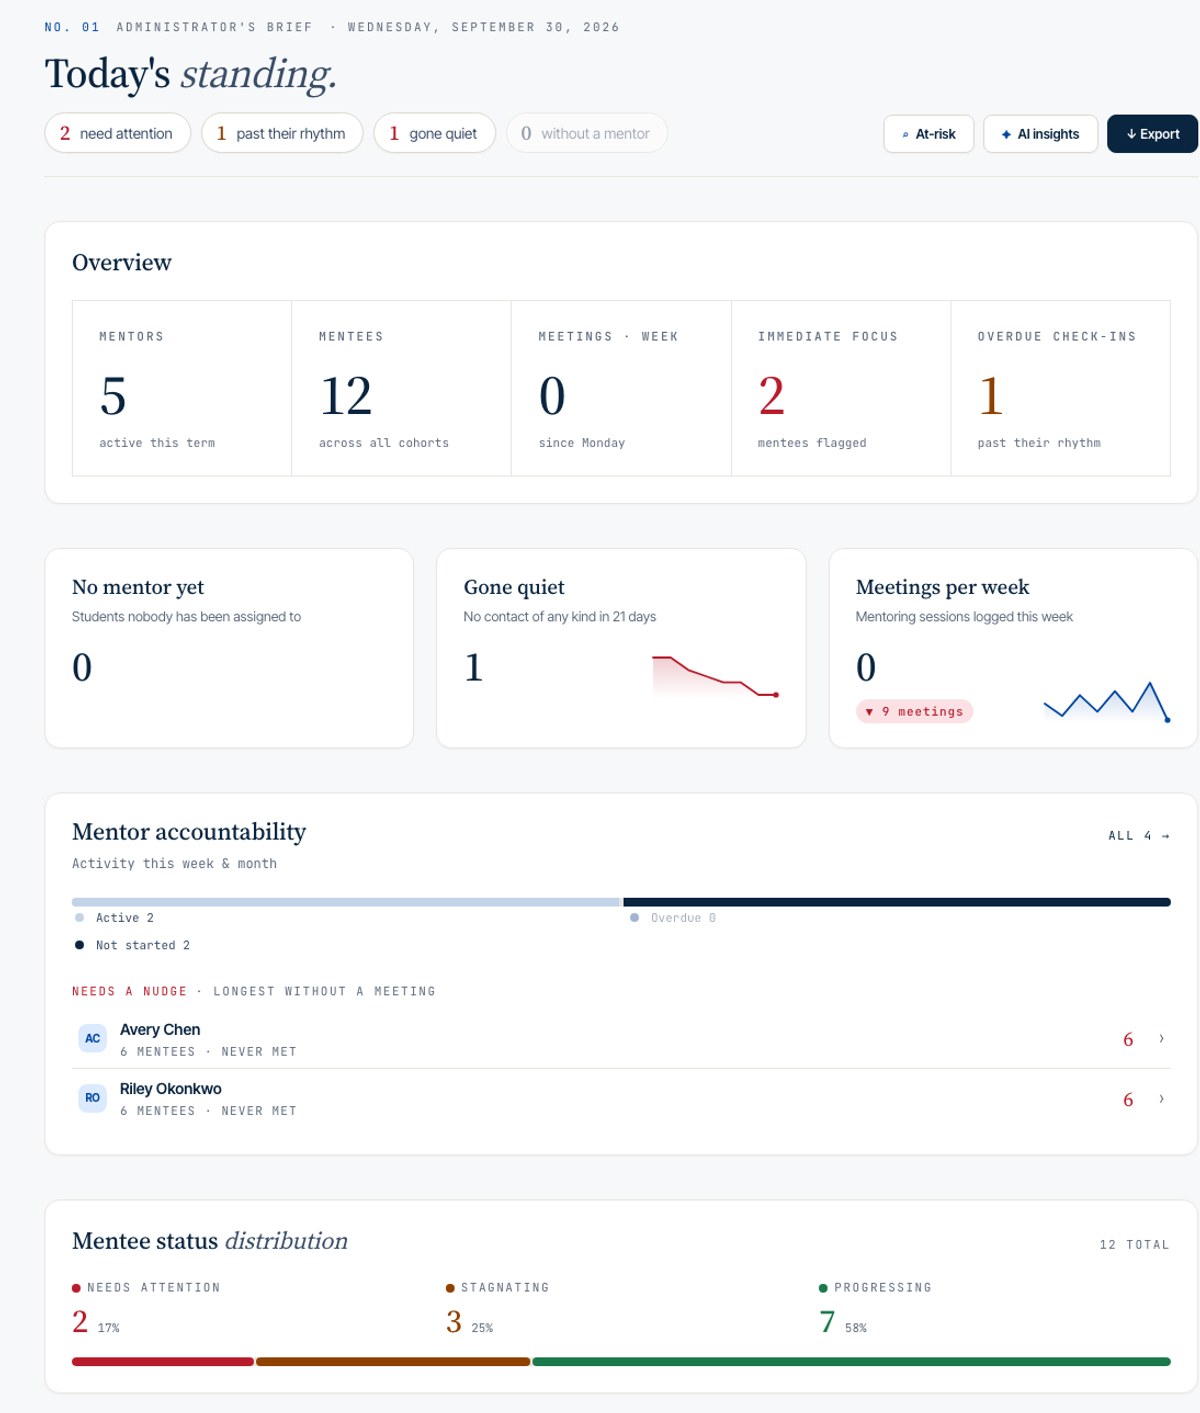Image resolution: width=1200 pixels, height=1413 pixels.
Task: Click the 'Not started 2' legend entry
Action: [x=132, y=945]
